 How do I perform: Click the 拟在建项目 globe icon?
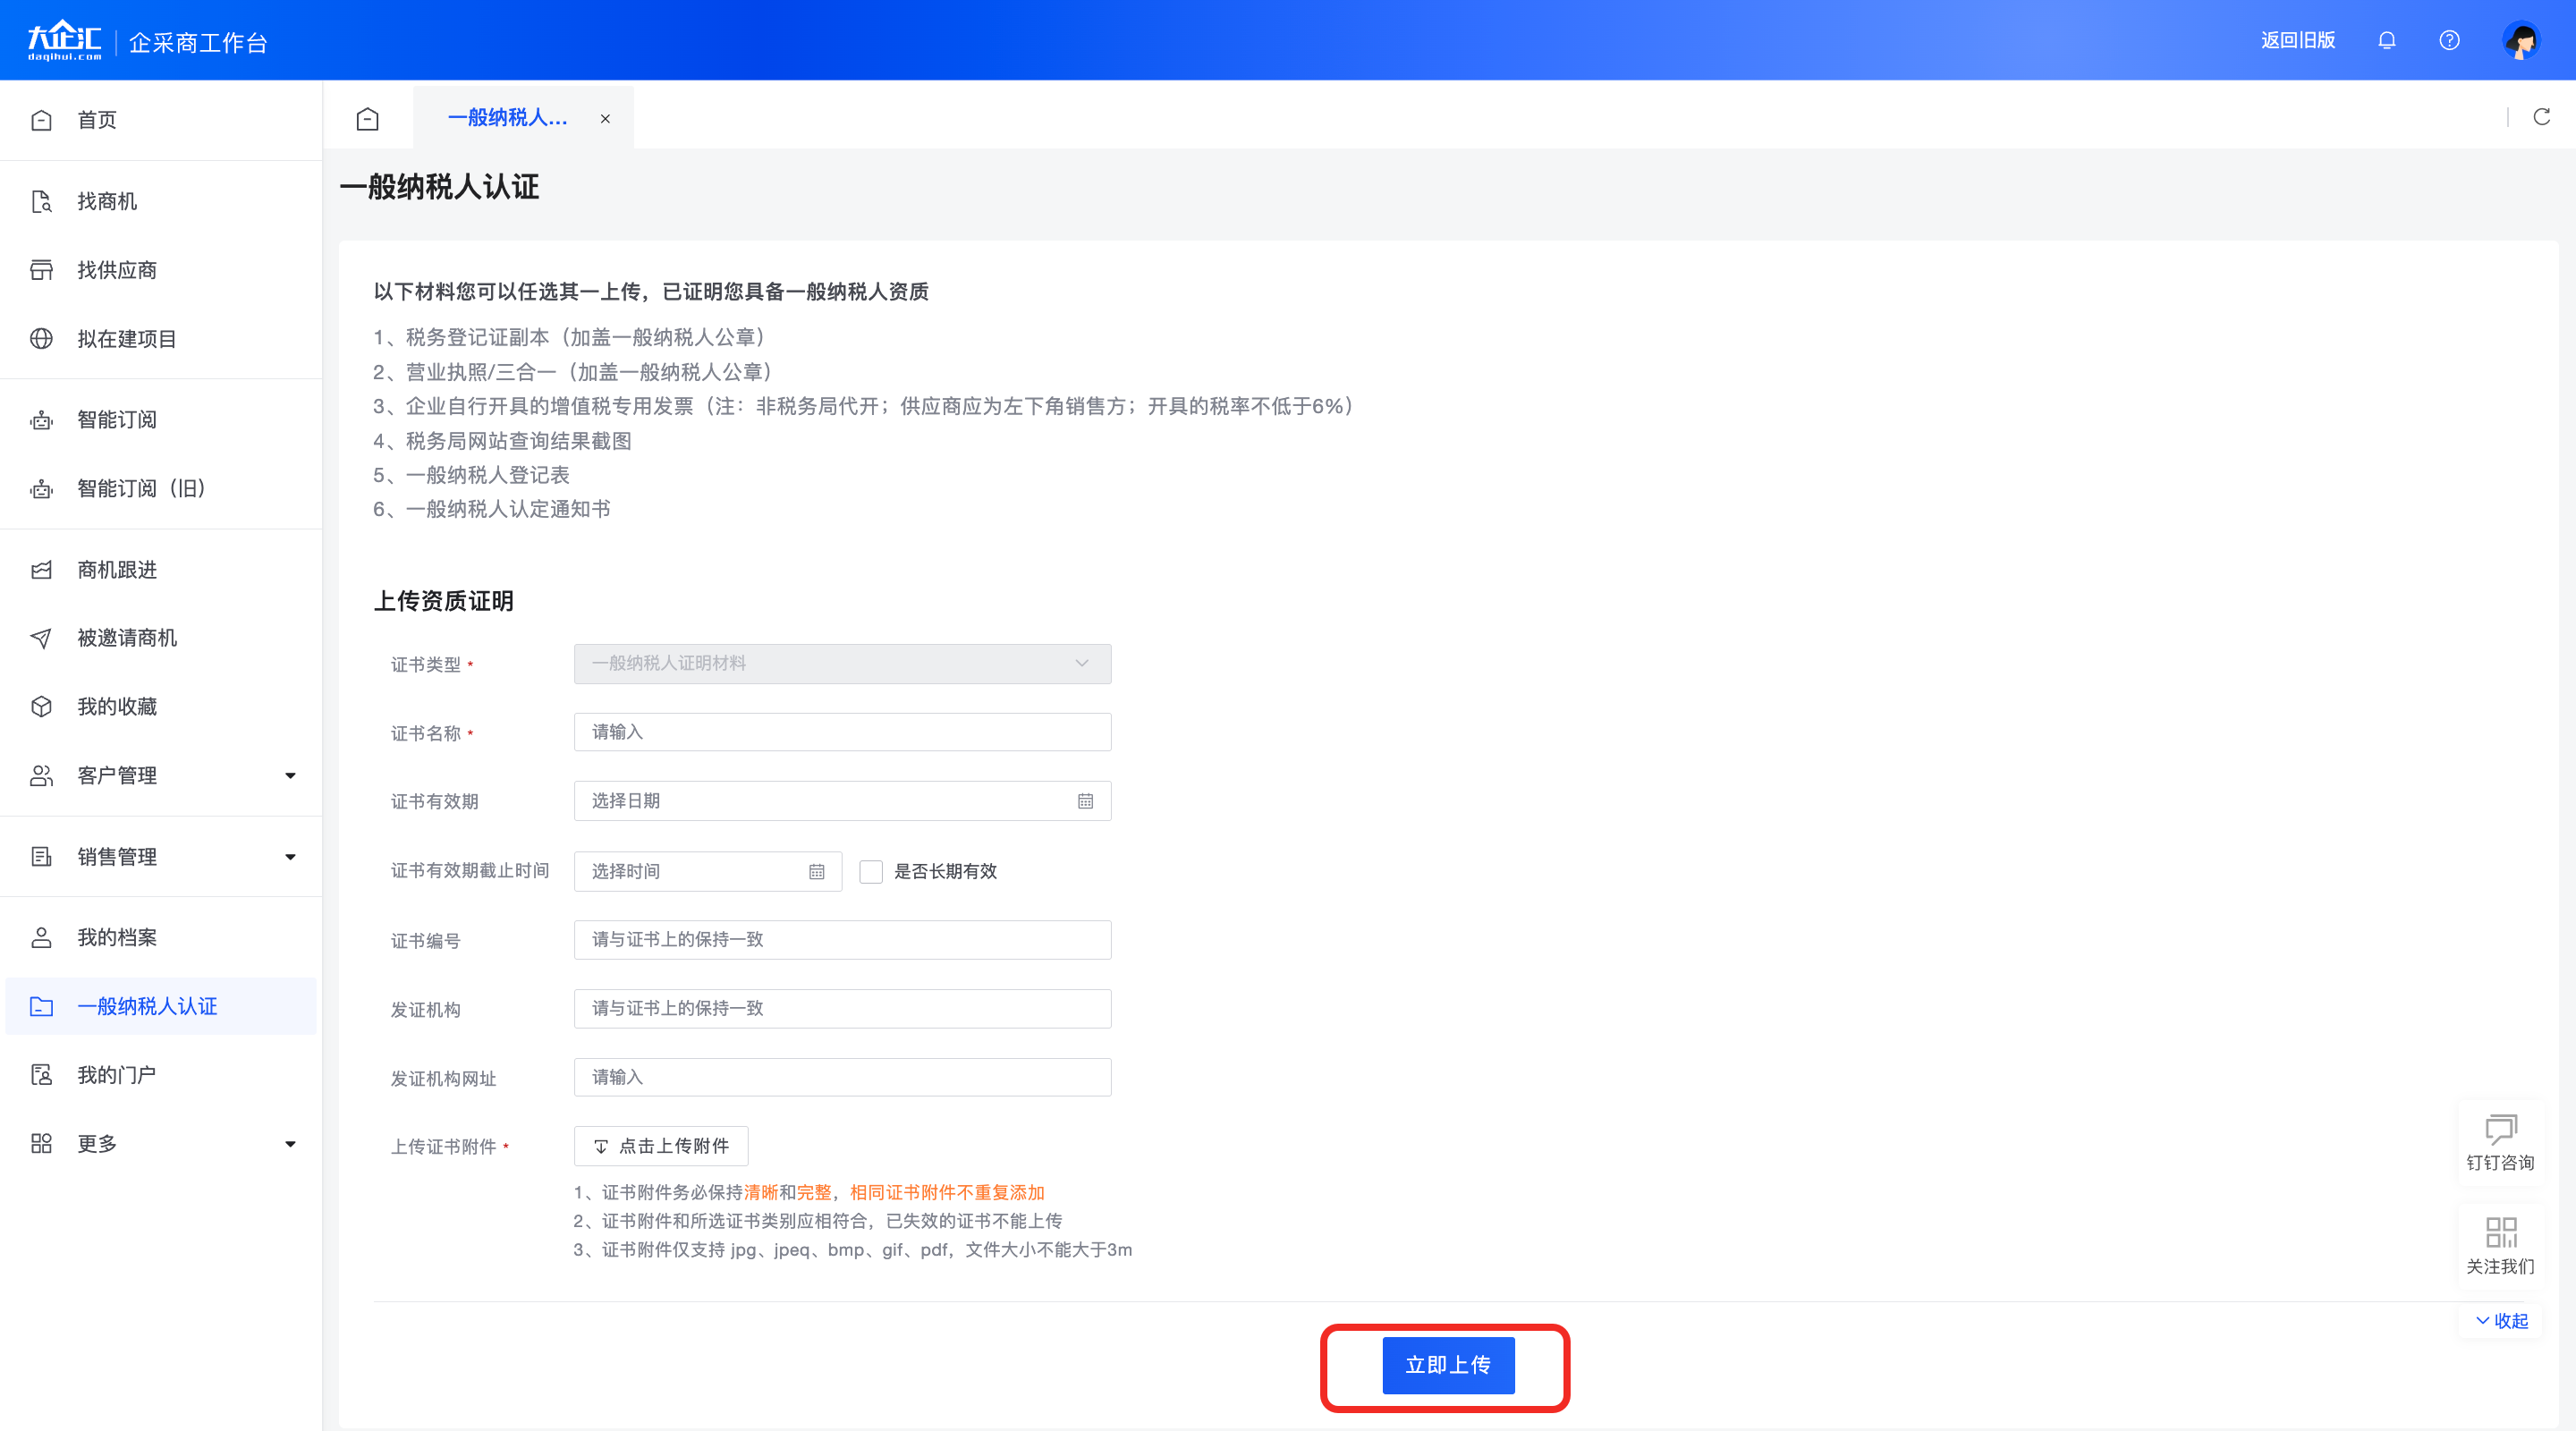(41, 339)
